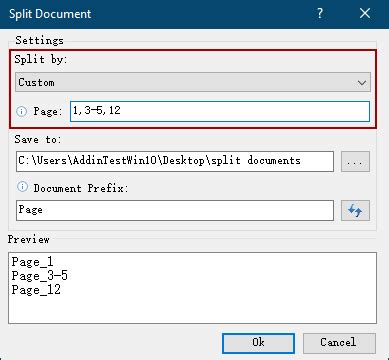Click the Document Prefix label
This screenshot has height=360, width=389.
click(x=81, y=188)
